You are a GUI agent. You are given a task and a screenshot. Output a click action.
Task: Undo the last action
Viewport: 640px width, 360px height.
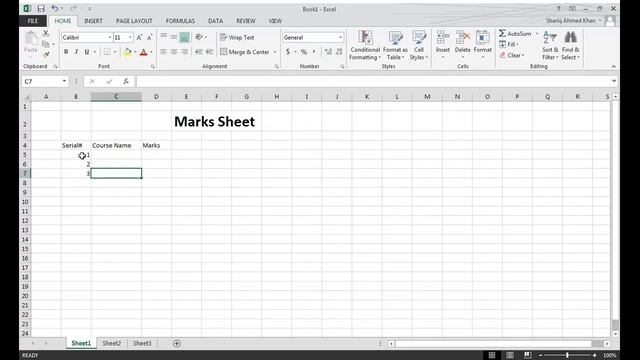55,9
